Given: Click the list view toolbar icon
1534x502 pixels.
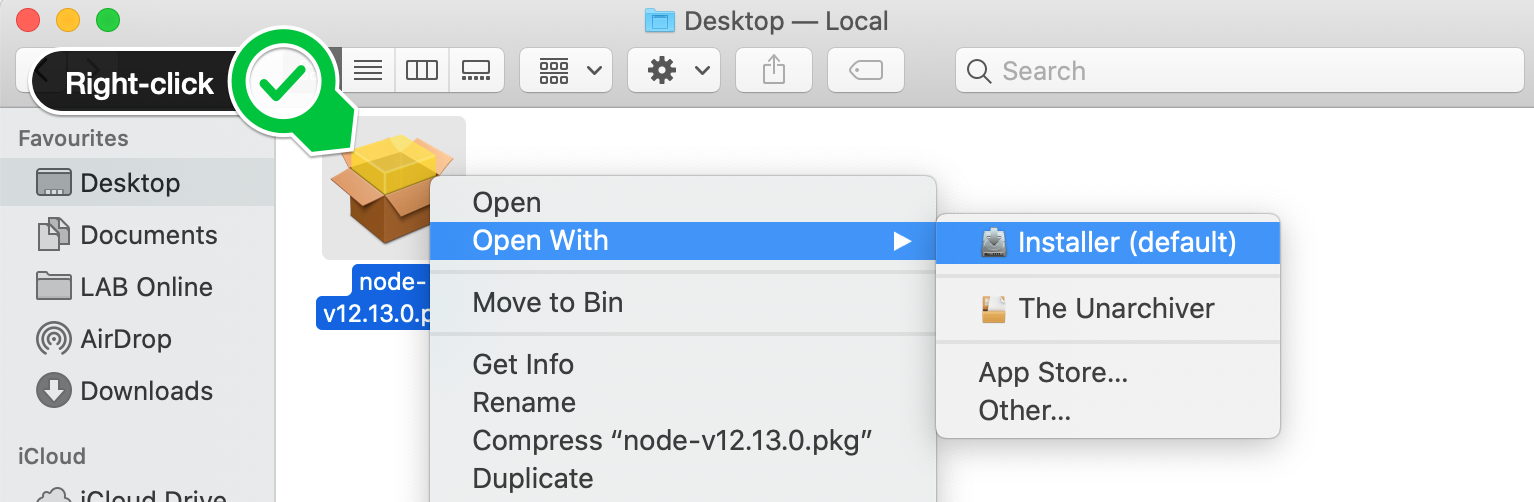Looking at the screenshot, I should (x=369, y=71).
